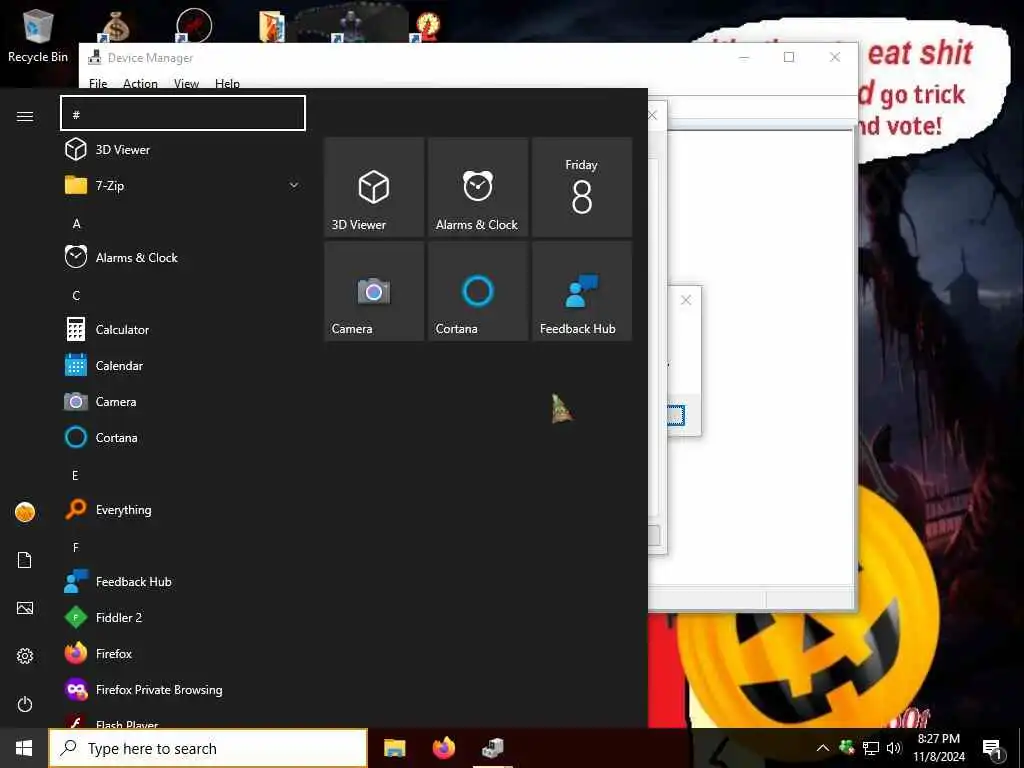
Task: Open Firefox from the taskbar
Action: pyautogui.click(x=444, y=748)
